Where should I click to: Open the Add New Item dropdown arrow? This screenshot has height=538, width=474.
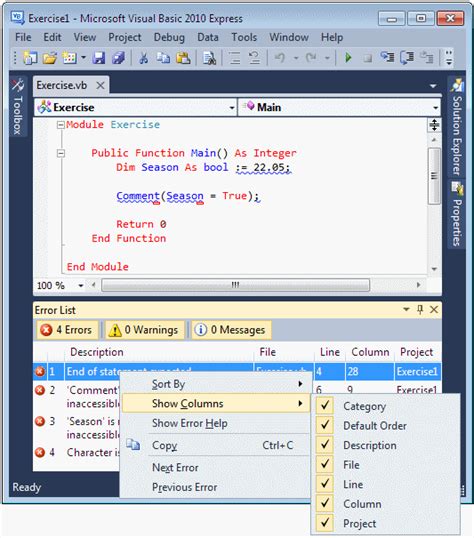pyautogui.click(x=83, y=58)
